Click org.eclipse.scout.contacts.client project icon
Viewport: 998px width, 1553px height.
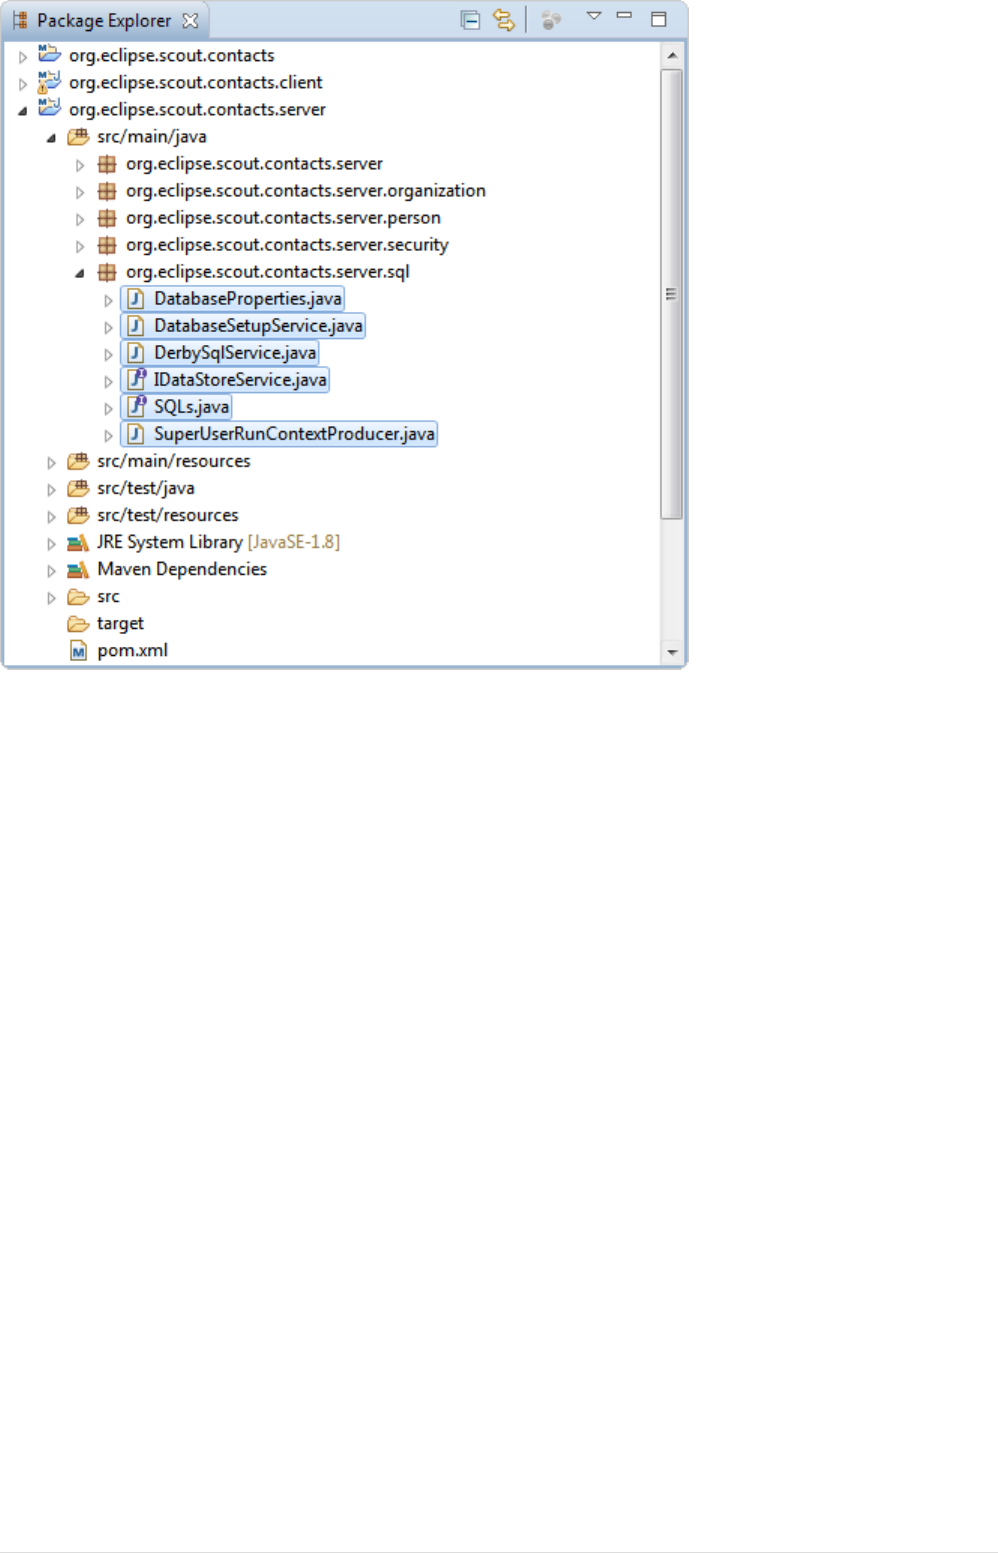(x=49, y=81)
